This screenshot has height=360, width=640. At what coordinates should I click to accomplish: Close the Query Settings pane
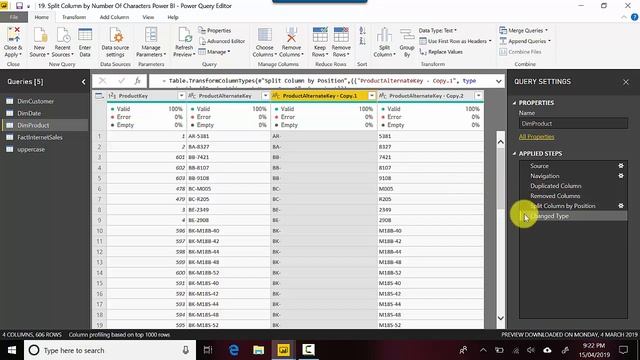(x=626, y=82)
